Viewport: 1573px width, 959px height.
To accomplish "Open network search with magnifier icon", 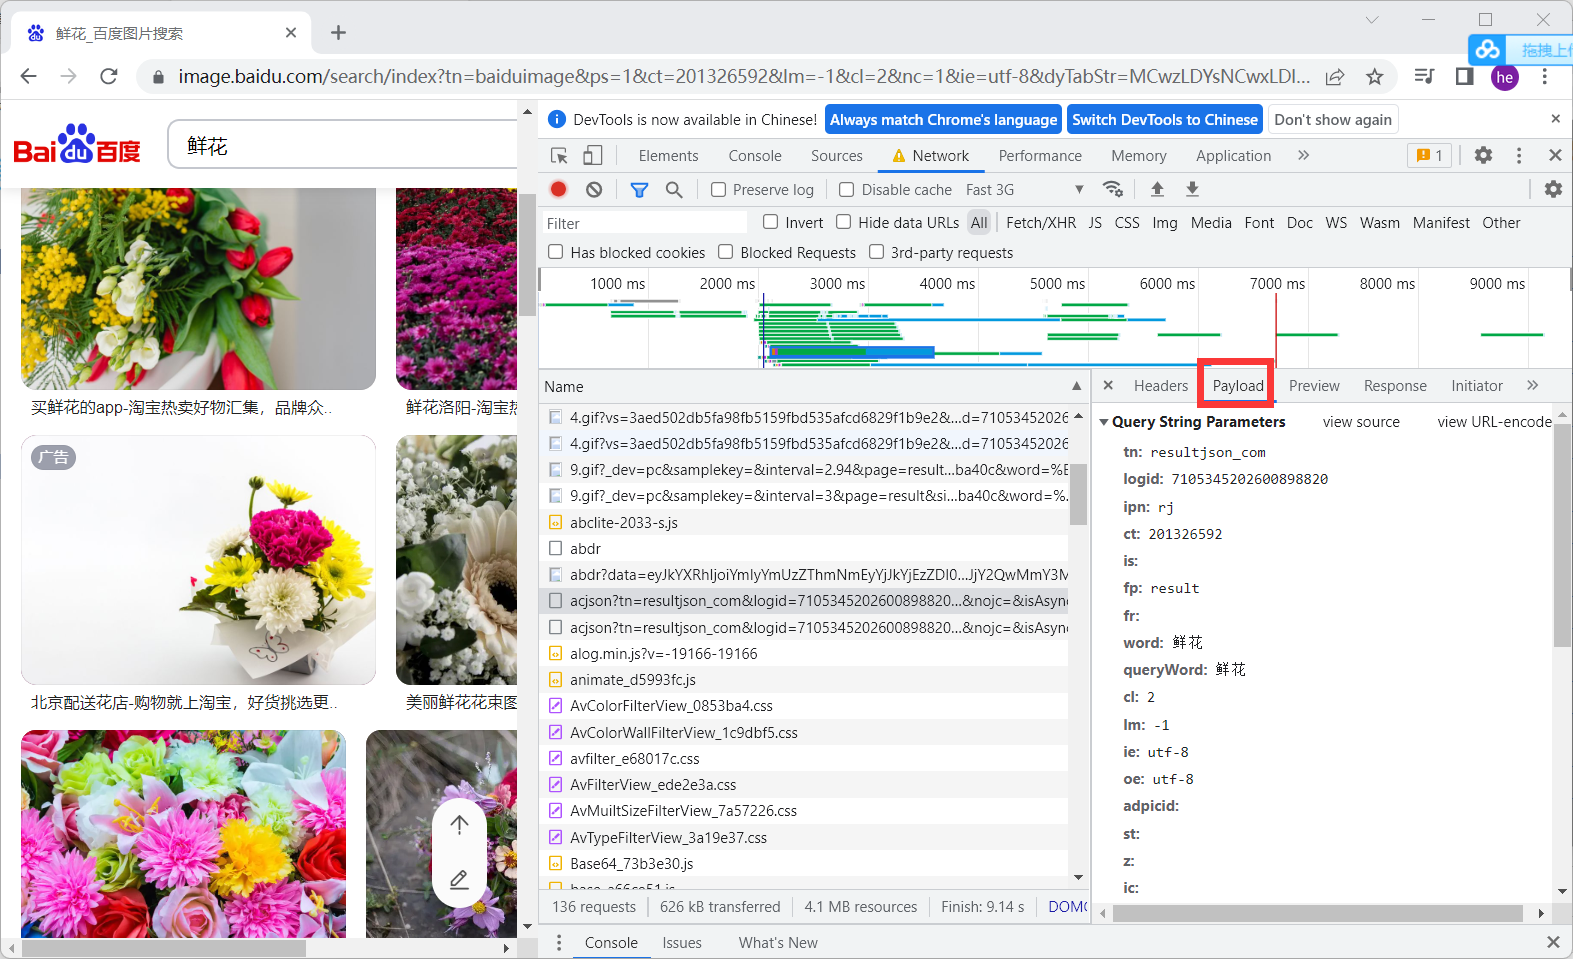I will coord(674,189).
